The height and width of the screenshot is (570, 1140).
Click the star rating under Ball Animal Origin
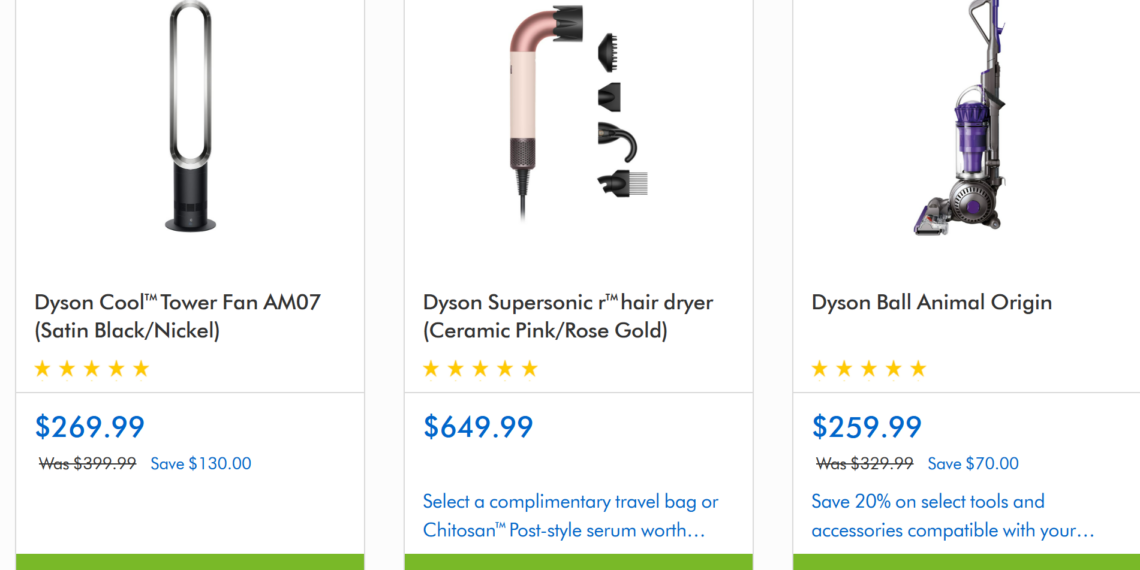pyautogui.click(x=869, y=369)
